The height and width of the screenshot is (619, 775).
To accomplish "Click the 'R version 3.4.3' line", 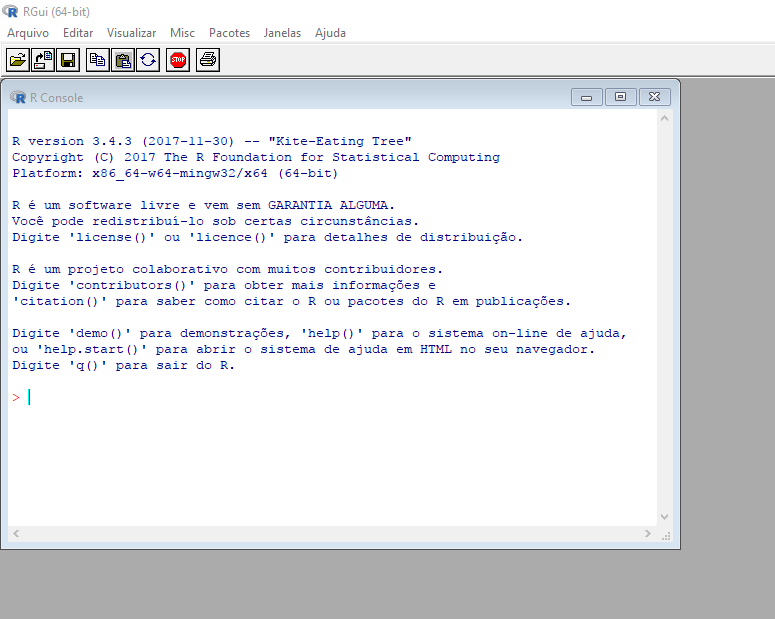I will 212,141.
